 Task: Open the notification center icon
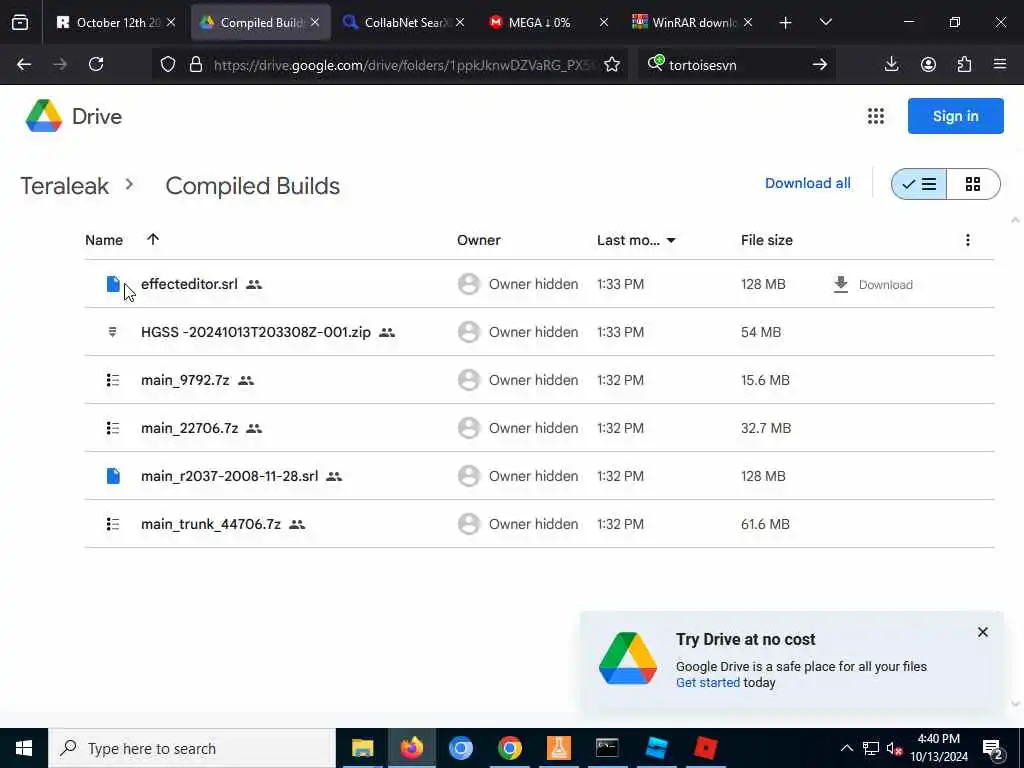993,748
